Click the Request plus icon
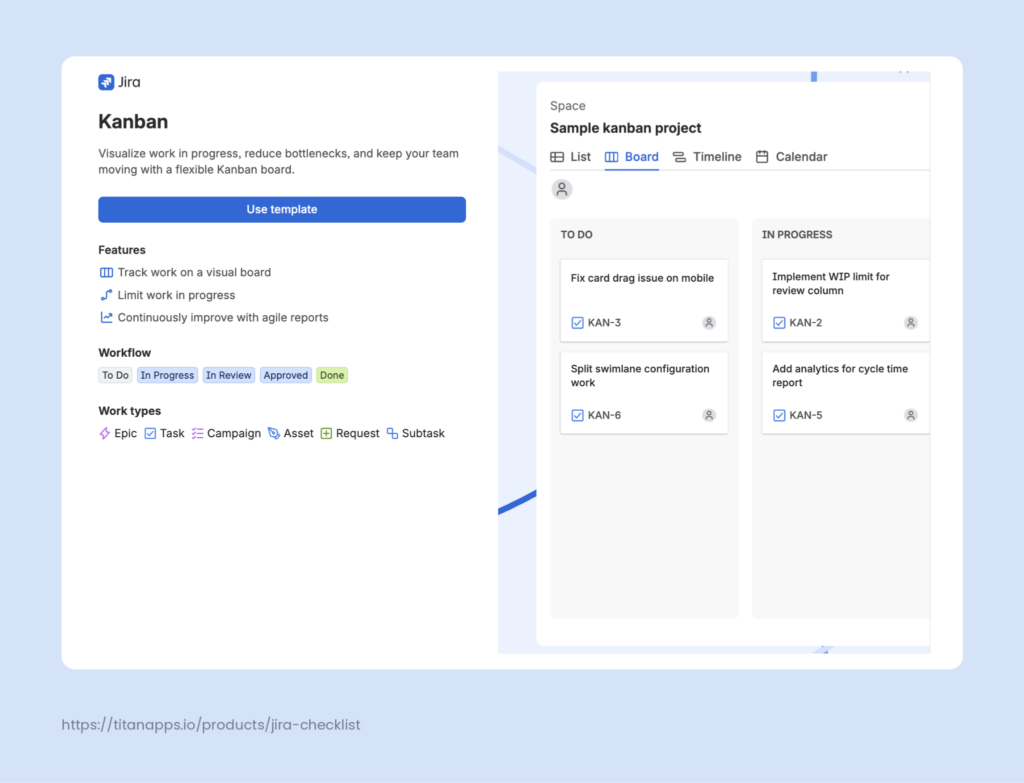 coord(326,434)
